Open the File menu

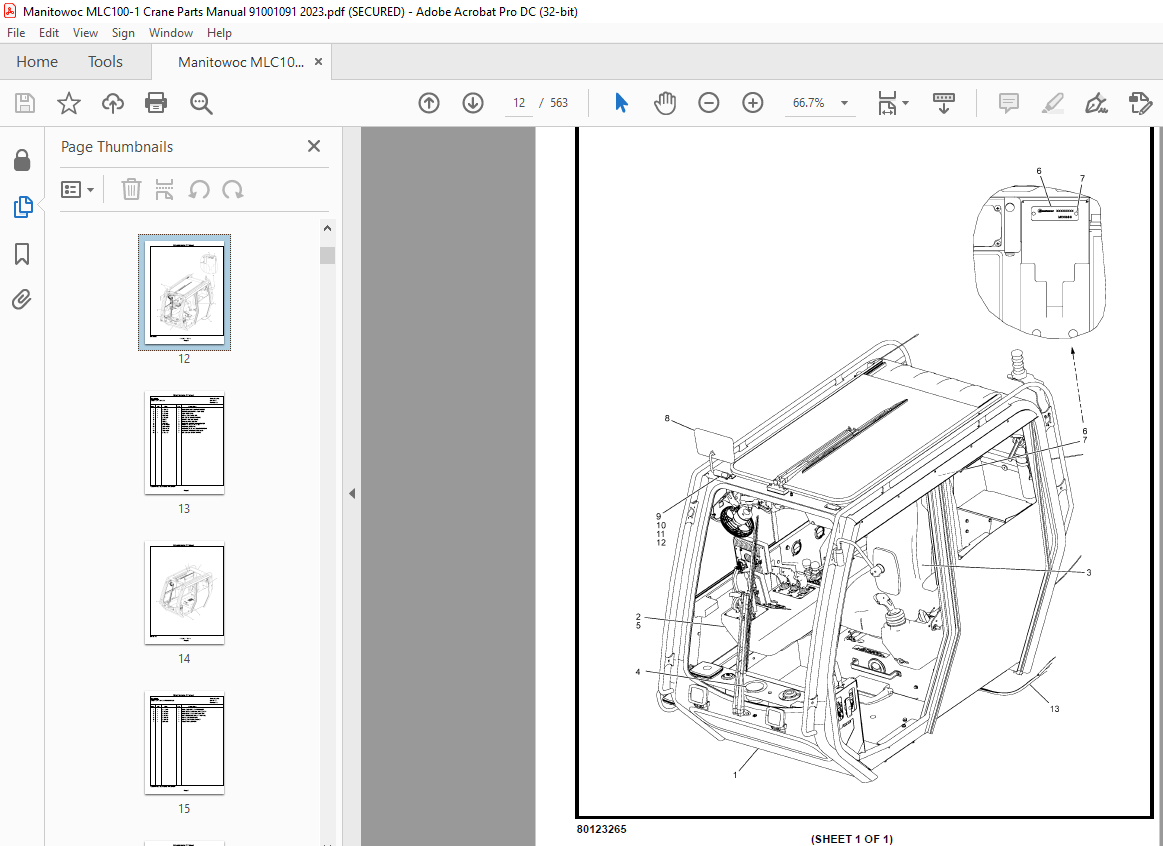tap(16, 33)
